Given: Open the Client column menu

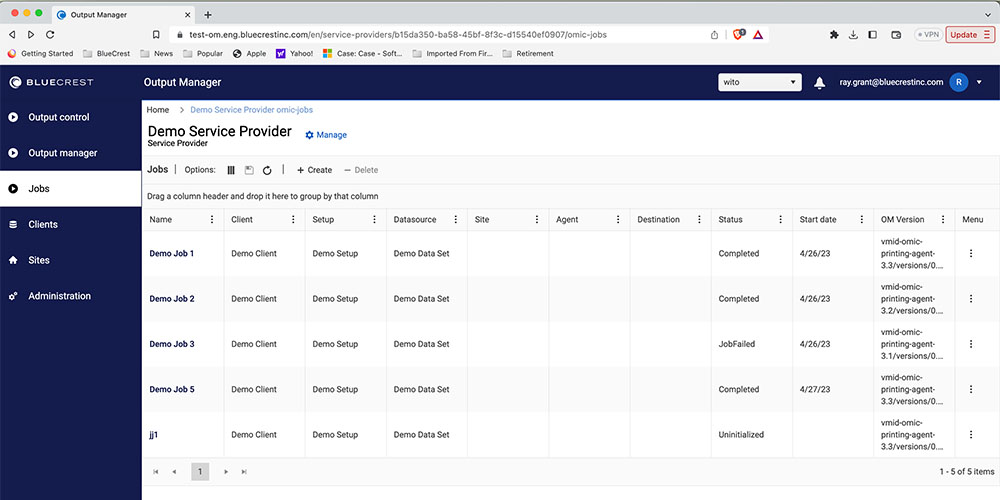Looking at the screenshot, I should [x=293, y=219].
